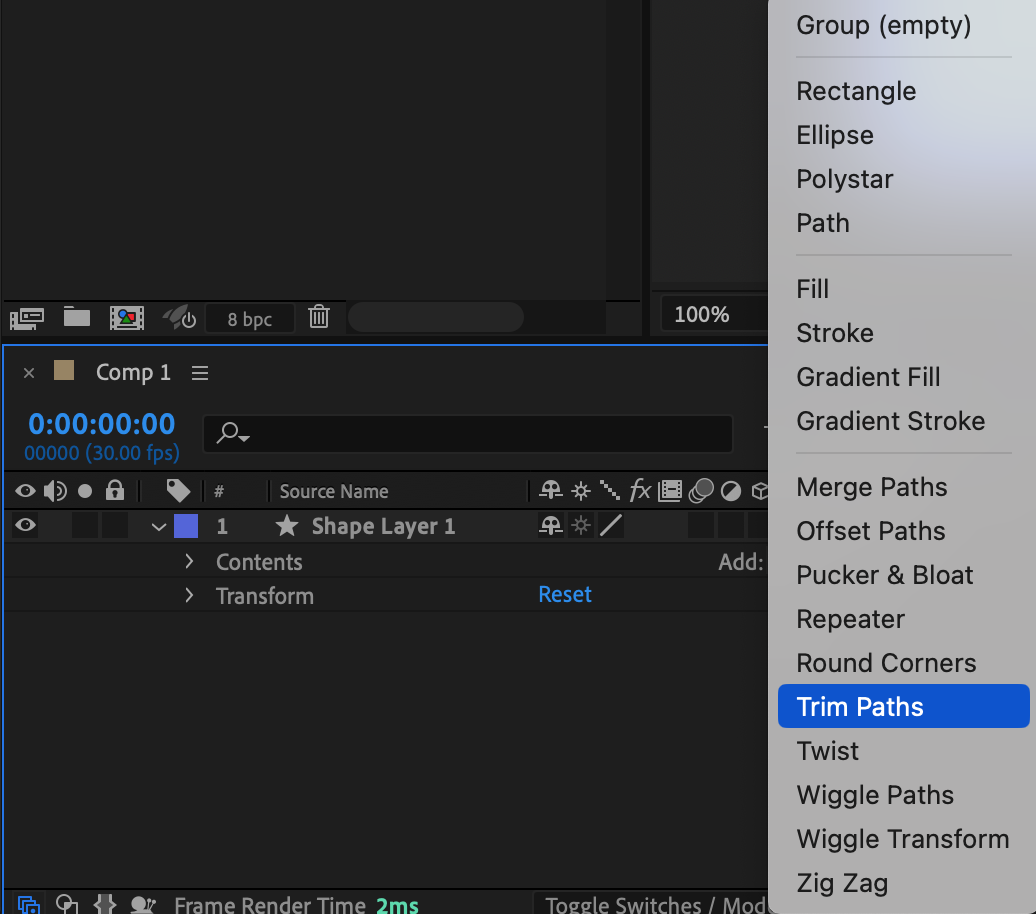
Task: Click the shy switch on Shape Layer 1
Action: [550, 526]
